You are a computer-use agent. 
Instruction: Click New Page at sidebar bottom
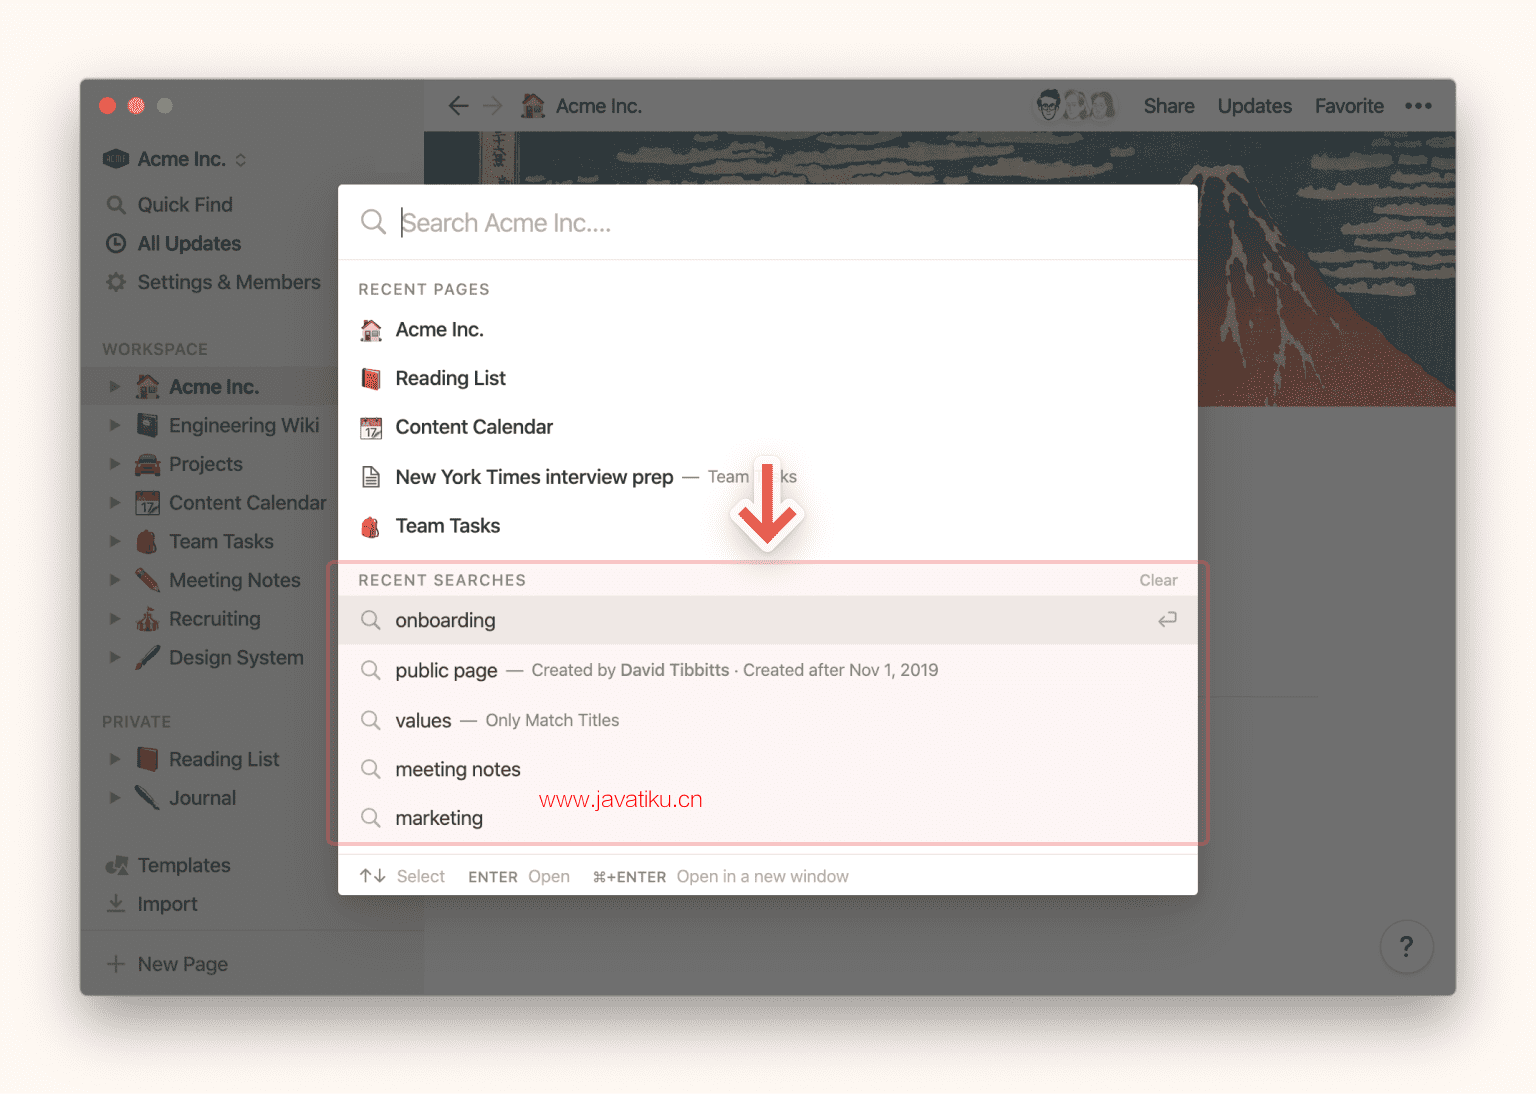(x=183, y=964)
